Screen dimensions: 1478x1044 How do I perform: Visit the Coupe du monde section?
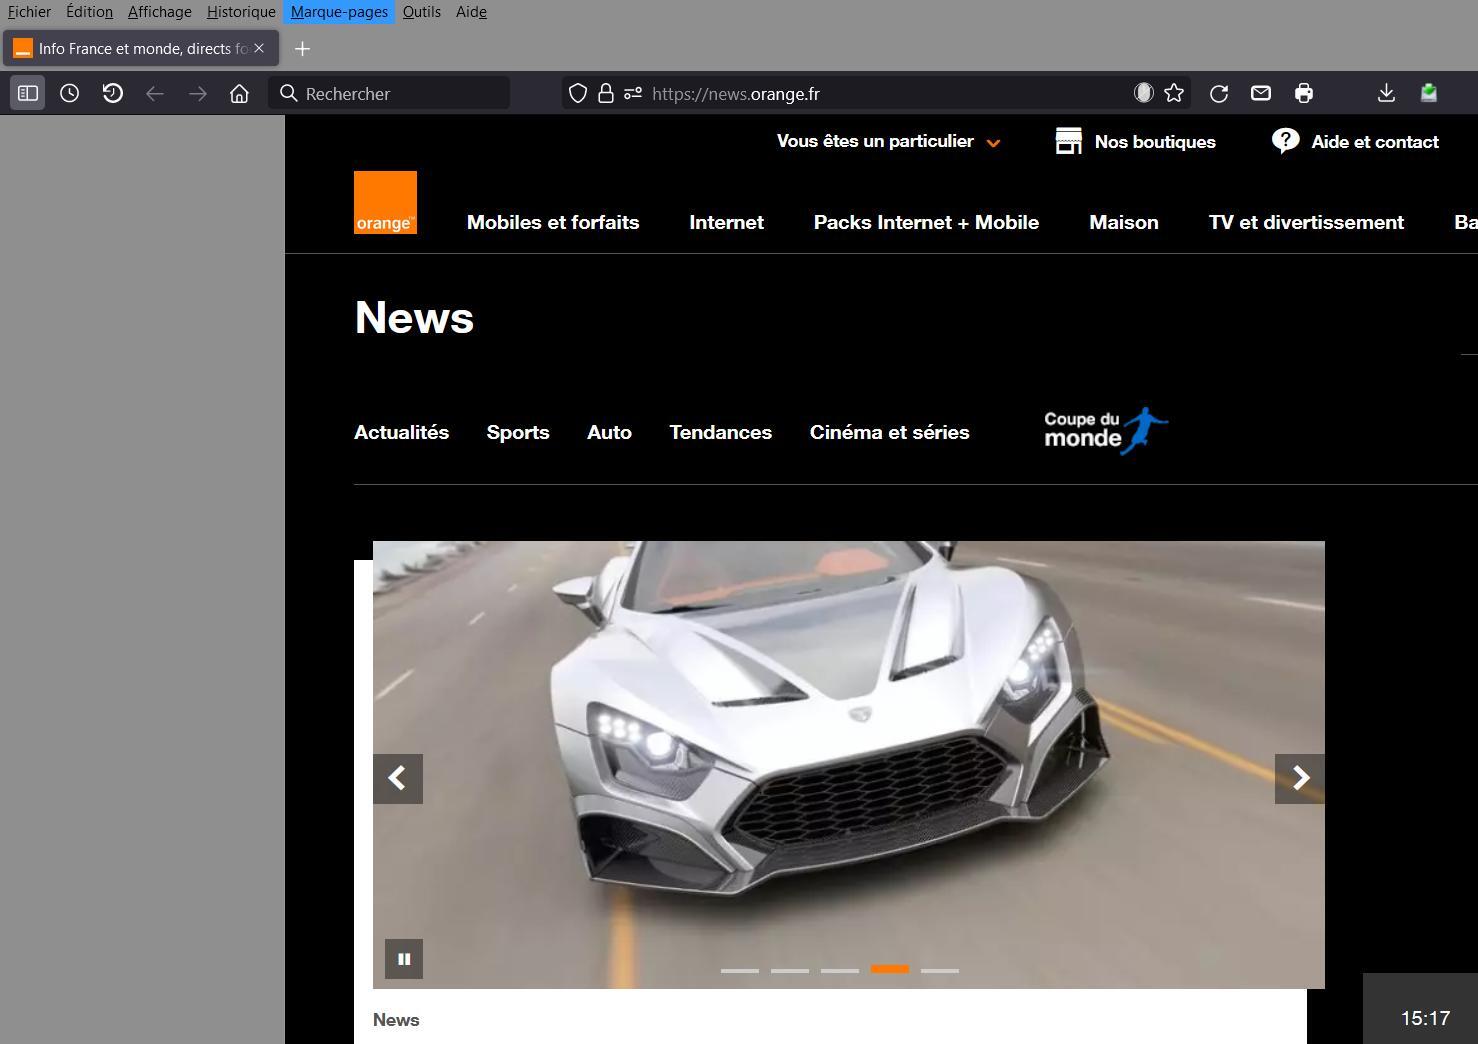pos(1104,430)
